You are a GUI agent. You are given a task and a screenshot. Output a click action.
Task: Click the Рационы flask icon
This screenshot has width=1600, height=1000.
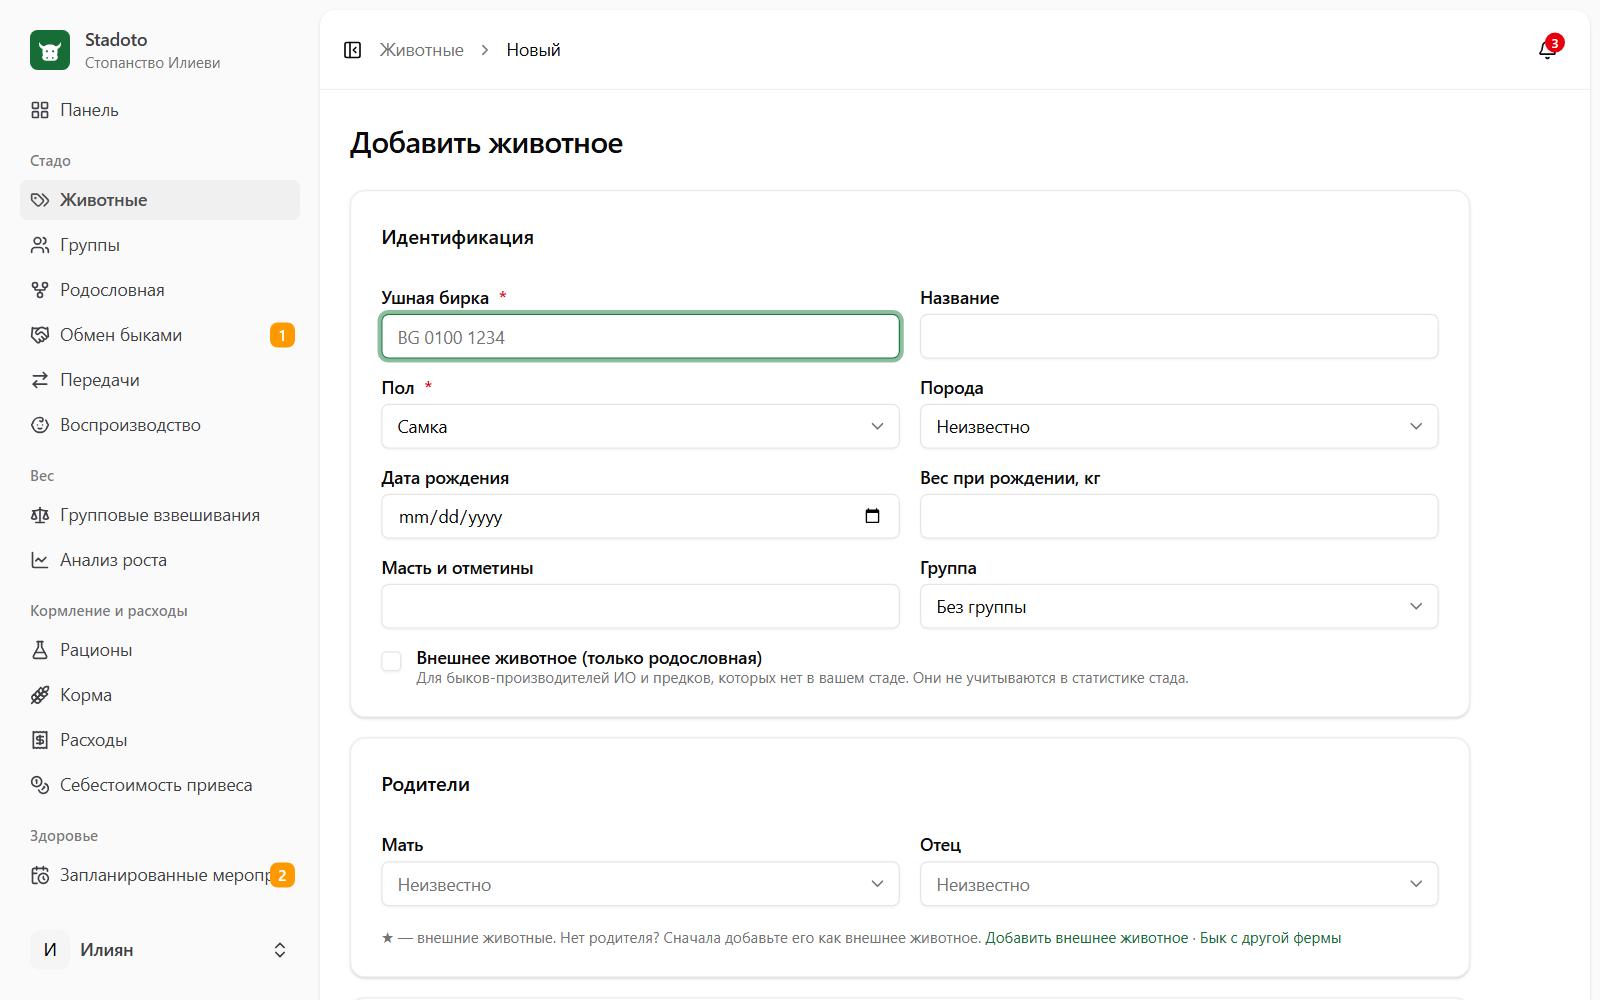pyautogui.click(x=40, y=650)
